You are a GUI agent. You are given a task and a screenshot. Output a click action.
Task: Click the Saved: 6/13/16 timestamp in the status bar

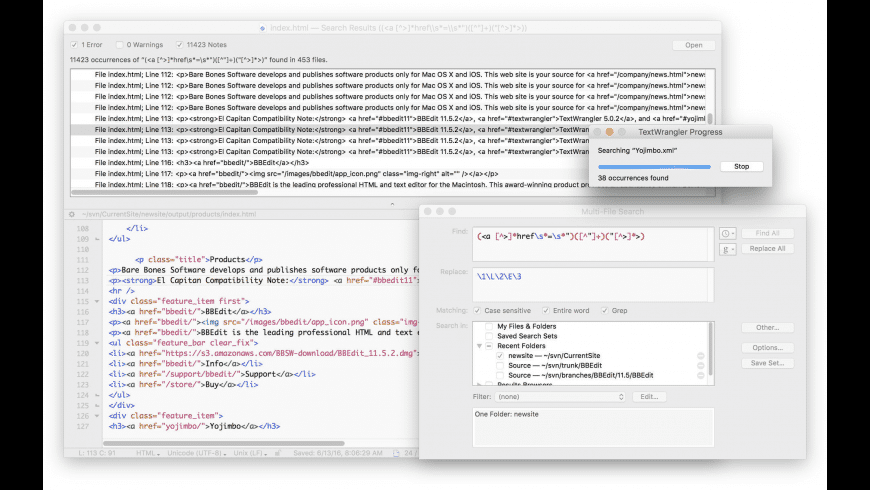point(338,453)
